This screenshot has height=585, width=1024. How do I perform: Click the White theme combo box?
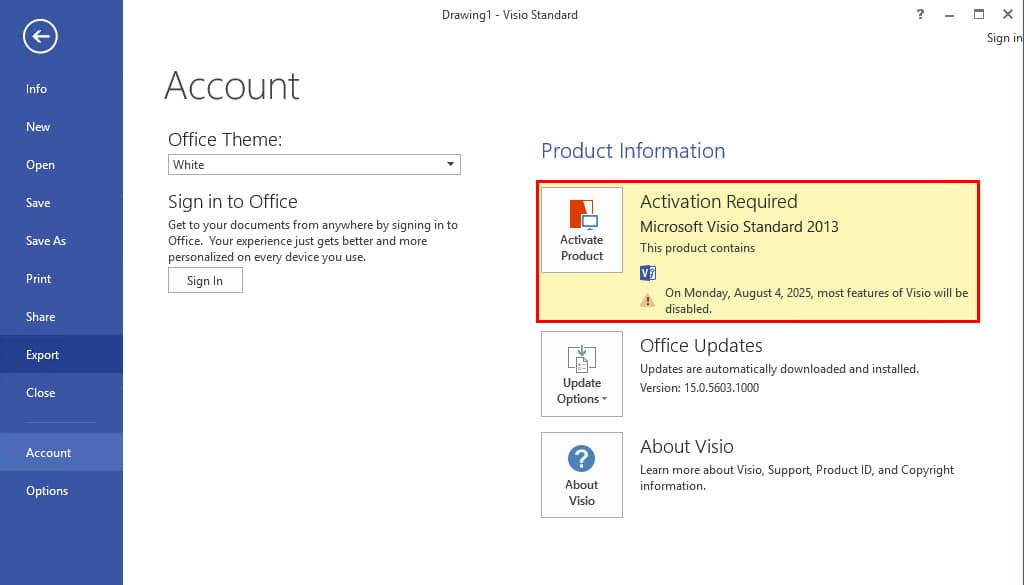pyautogui.click(x=314, y=165)
